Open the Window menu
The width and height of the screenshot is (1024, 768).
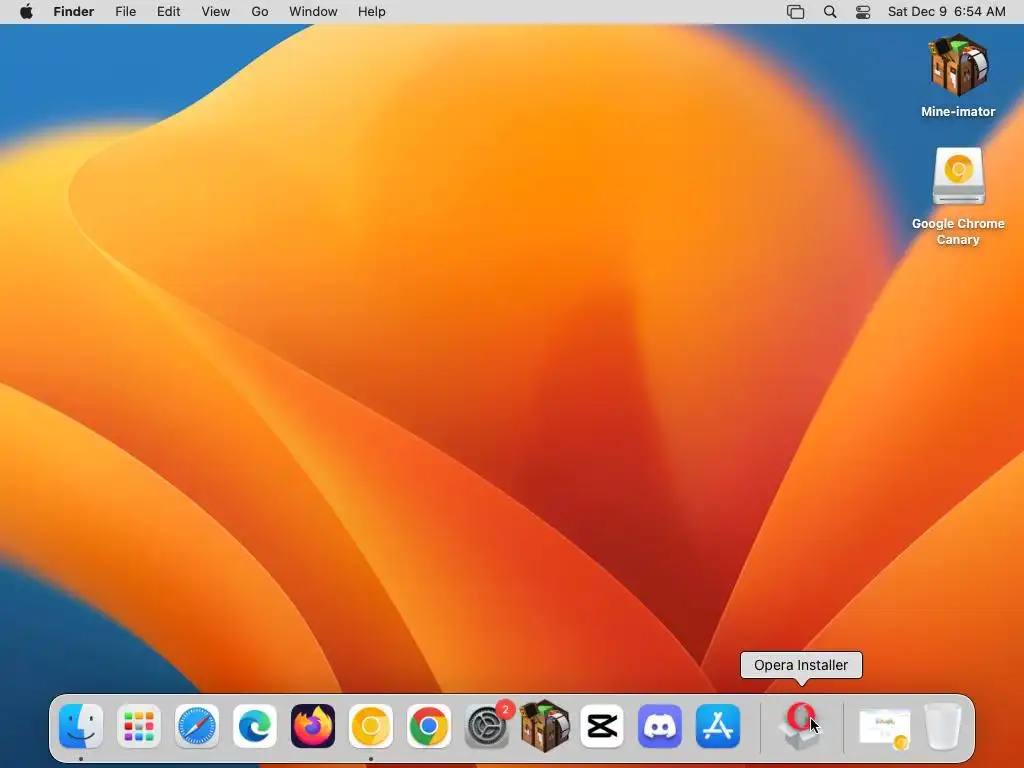pos(313,12)
